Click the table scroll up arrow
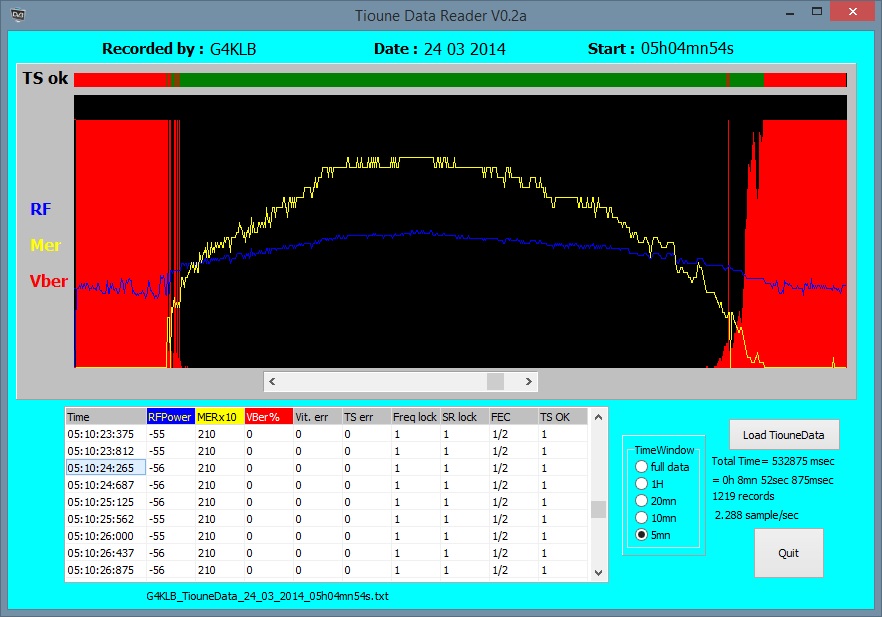 [x=598, y=417]
